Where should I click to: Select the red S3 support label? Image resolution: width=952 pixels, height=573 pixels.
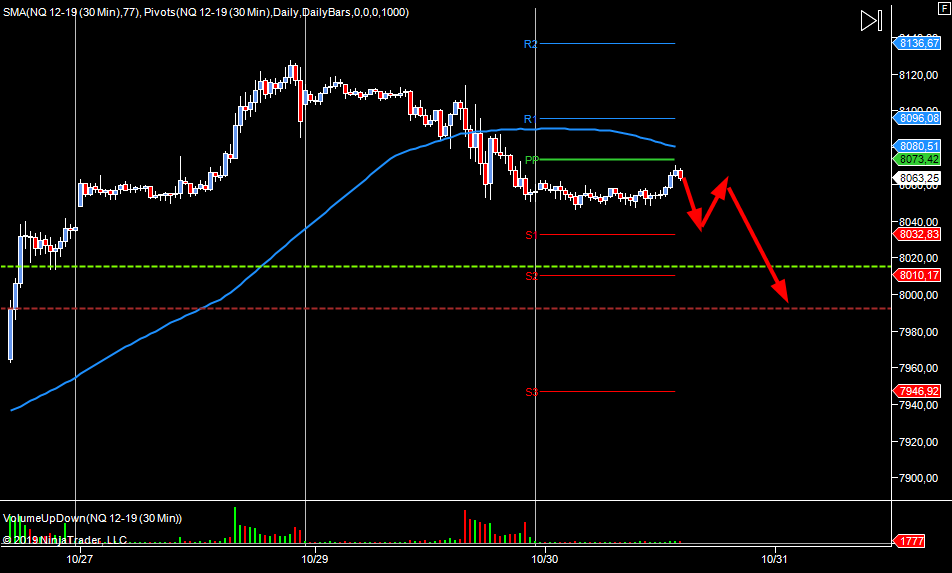531,392
